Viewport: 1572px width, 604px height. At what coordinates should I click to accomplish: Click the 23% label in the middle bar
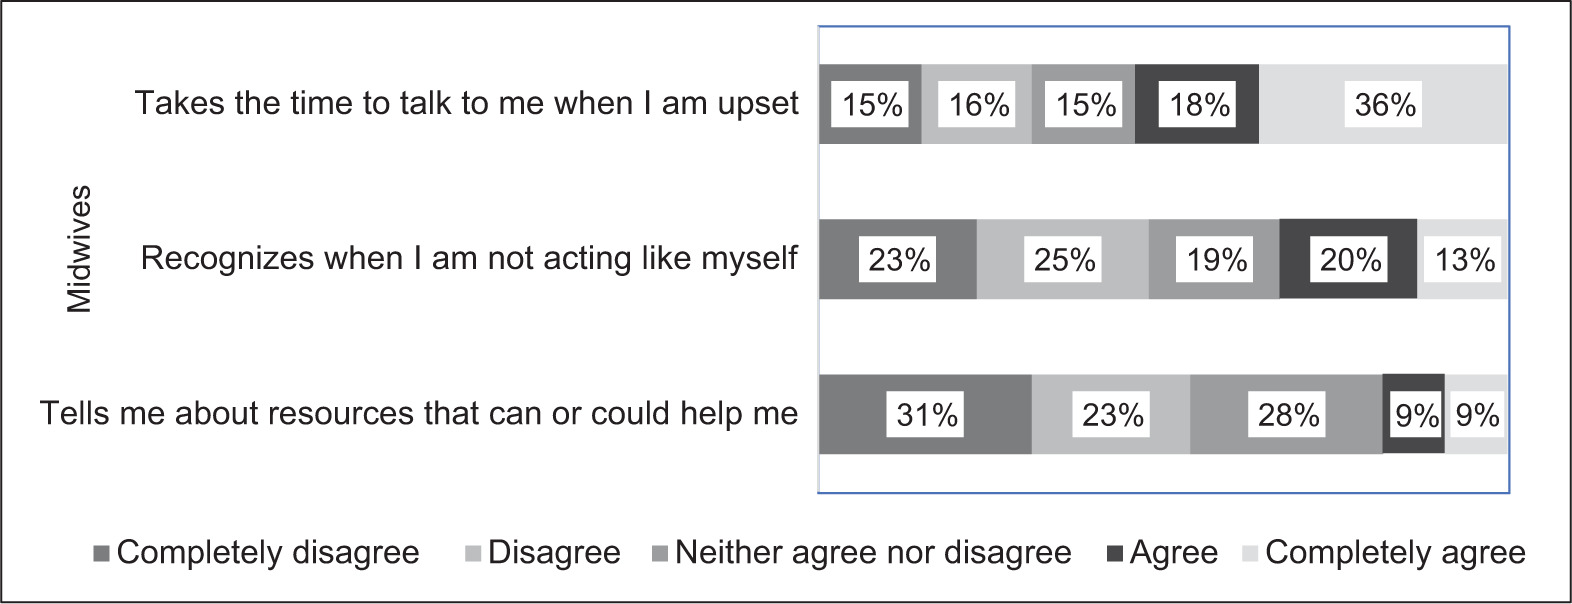pyautogui.click(x=898, y=259)
